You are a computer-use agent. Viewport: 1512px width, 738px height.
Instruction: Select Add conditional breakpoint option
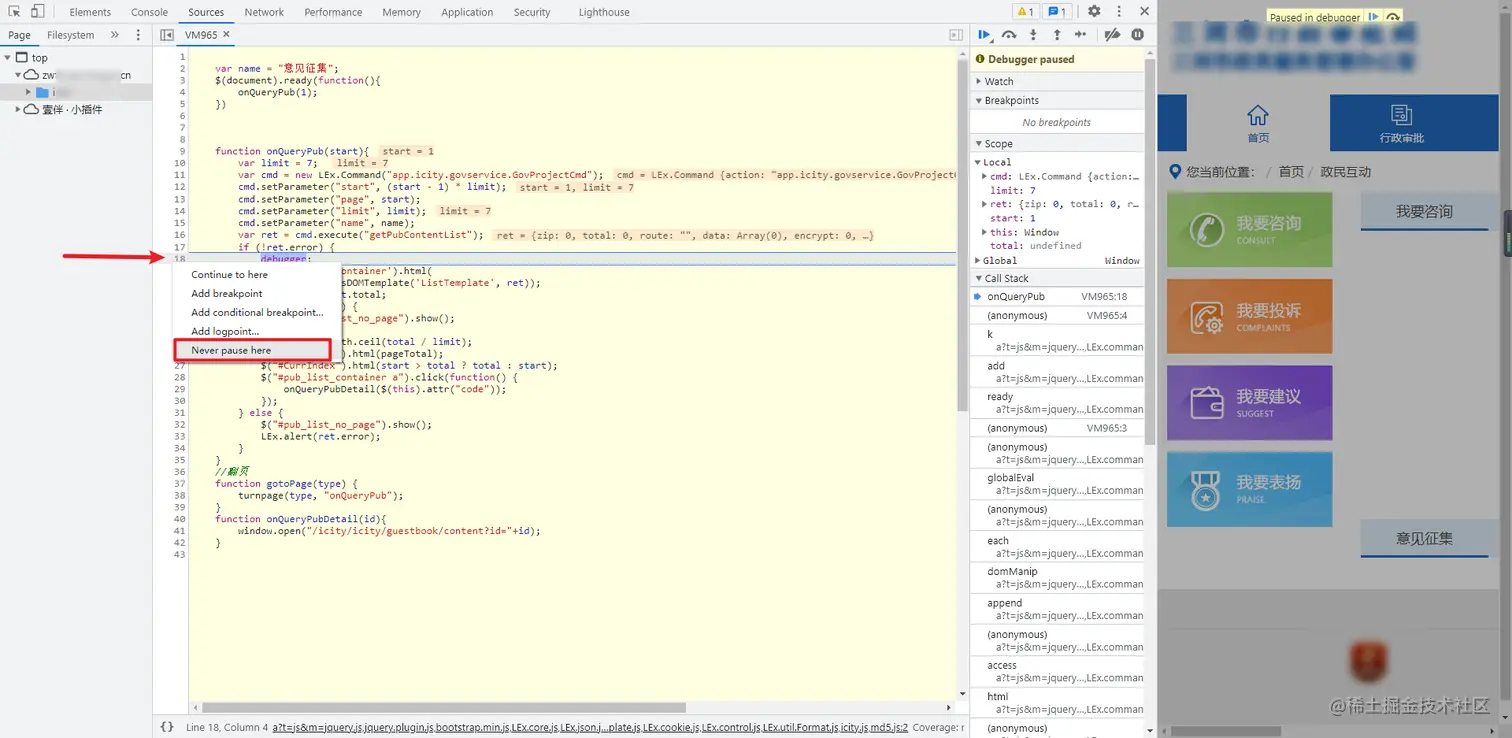point(257,312)
